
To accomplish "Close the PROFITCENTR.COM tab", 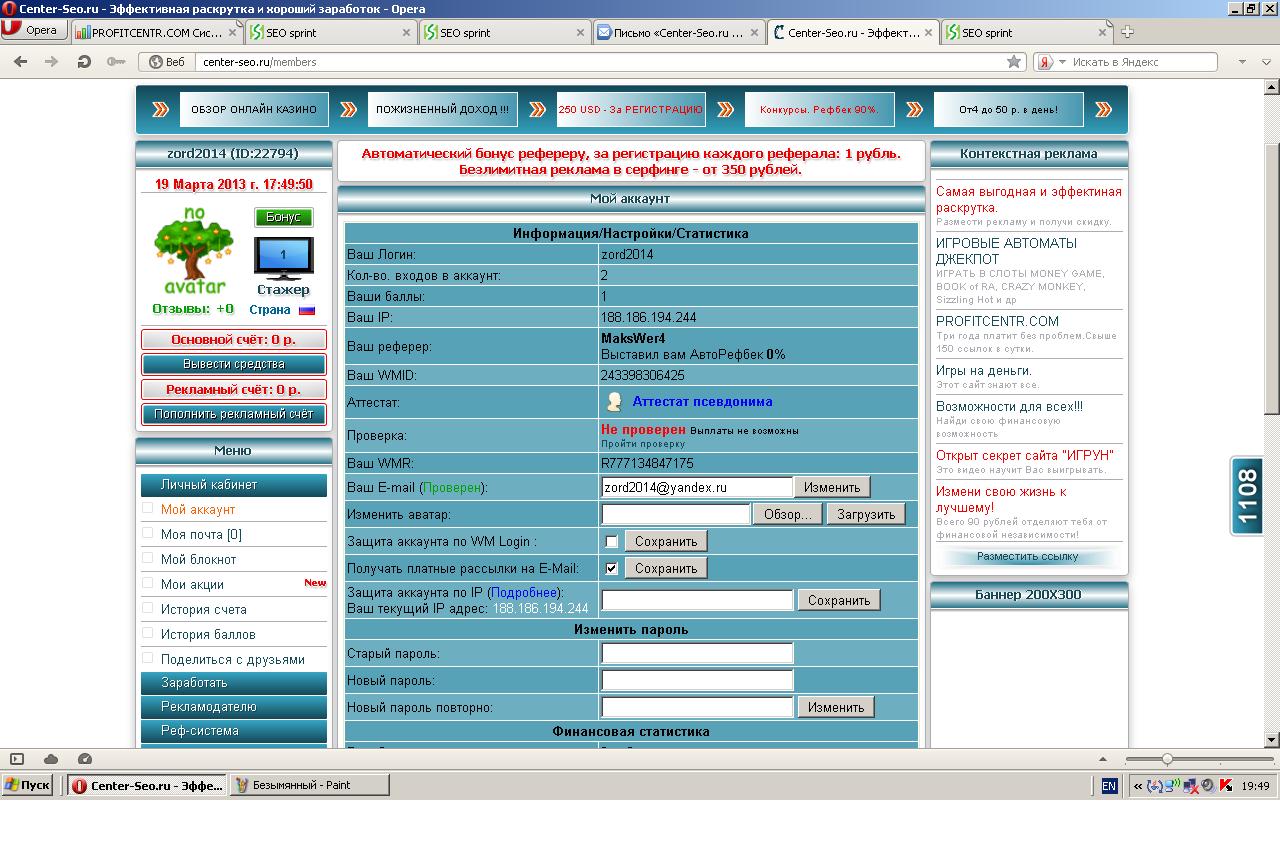I will coord(233,32).
